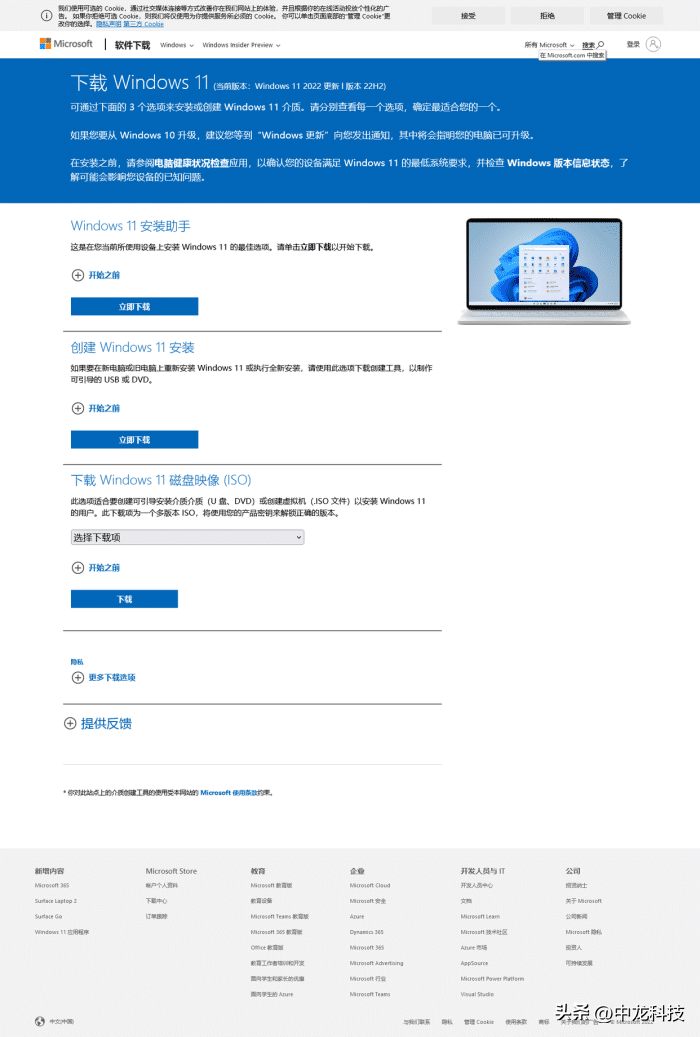This screenshot has height=1037, width=700.
Task: Open the 电脑健康状况检查 link
Action: click(192, 163)
